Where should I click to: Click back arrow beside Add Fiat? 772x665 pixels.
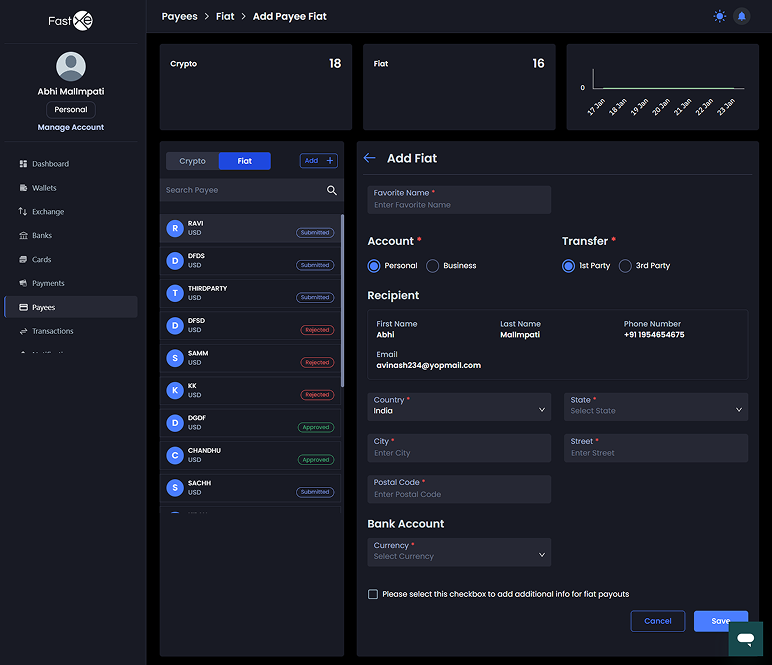370,158
